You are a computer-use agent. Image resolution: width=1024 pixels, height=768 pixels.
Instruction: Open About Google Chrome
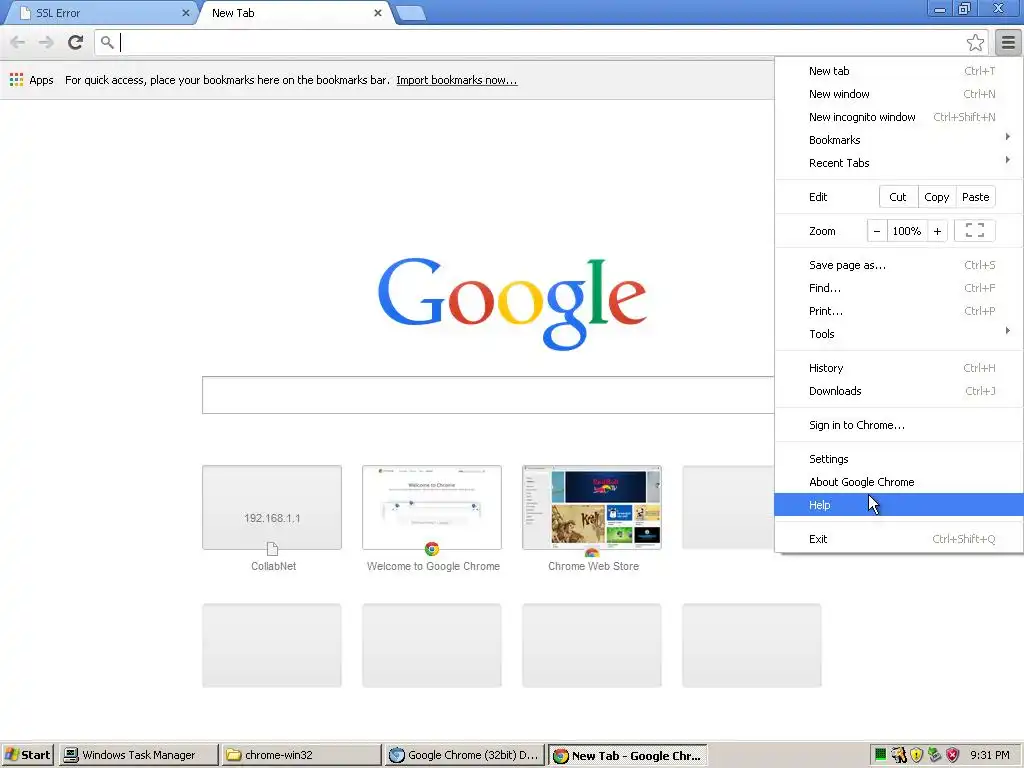point(899,481)
